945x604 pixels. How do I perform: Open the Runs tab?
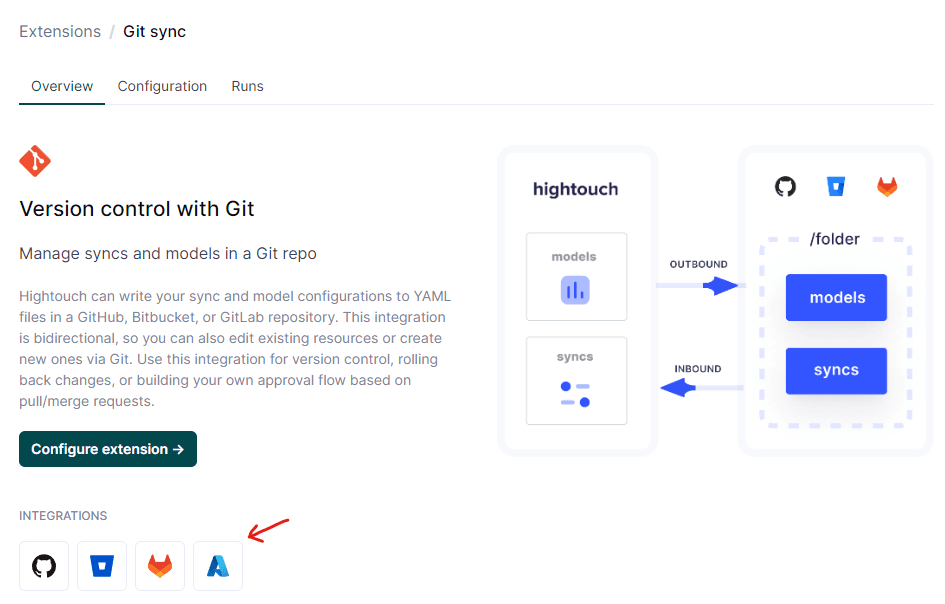247,86
